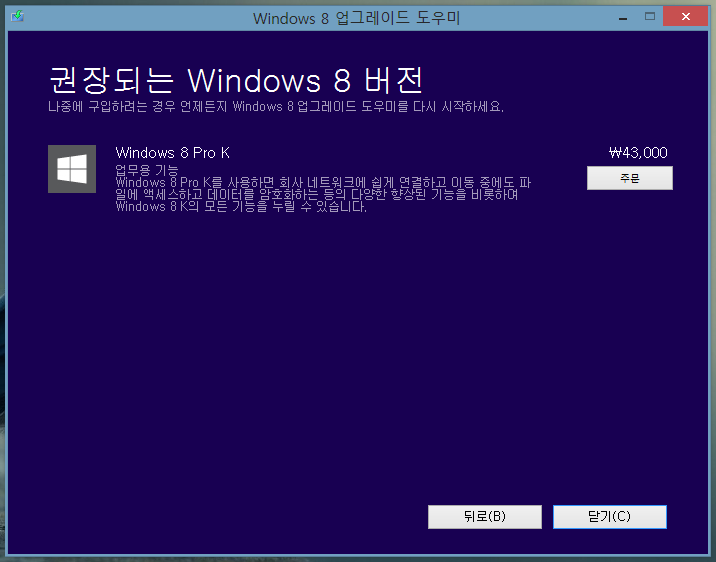This screenshot has height=562, width=716.
Task: Click the 주문 order button
Action: coord(630,178)
